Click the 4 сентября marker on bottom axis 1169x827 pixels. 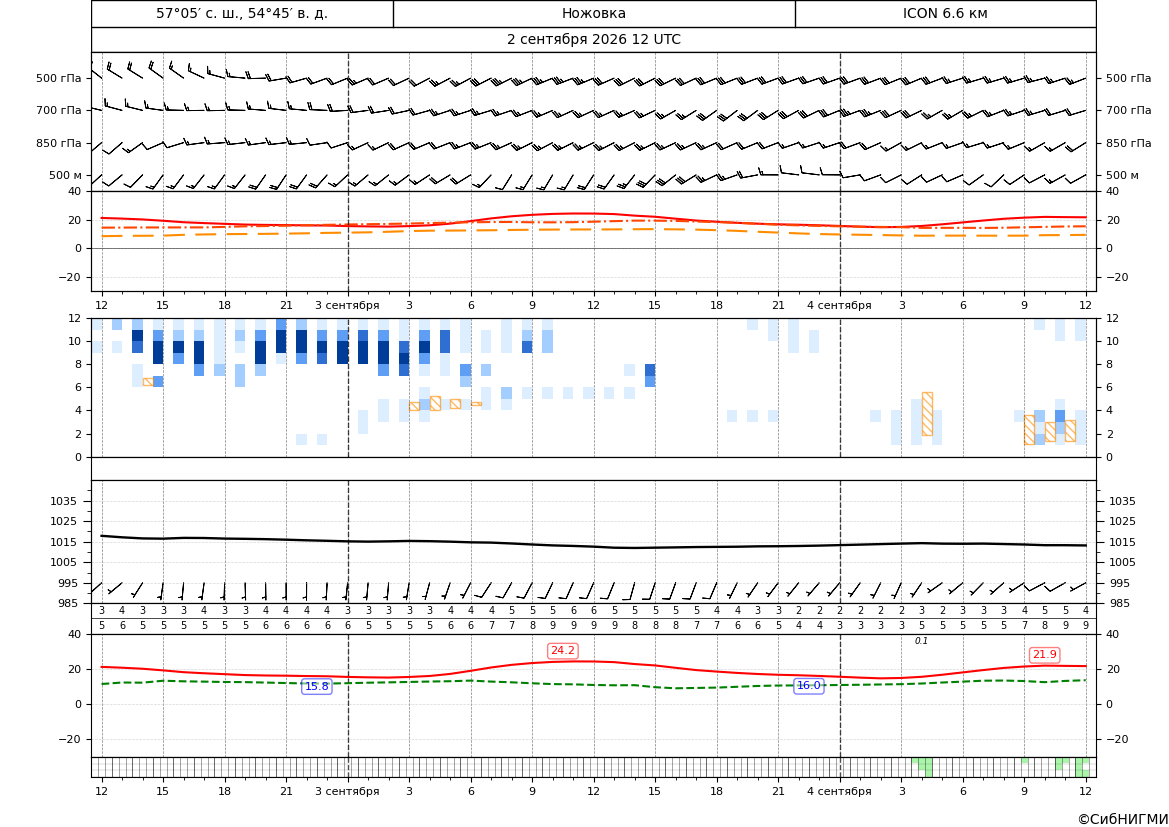(x=839, y=791)
